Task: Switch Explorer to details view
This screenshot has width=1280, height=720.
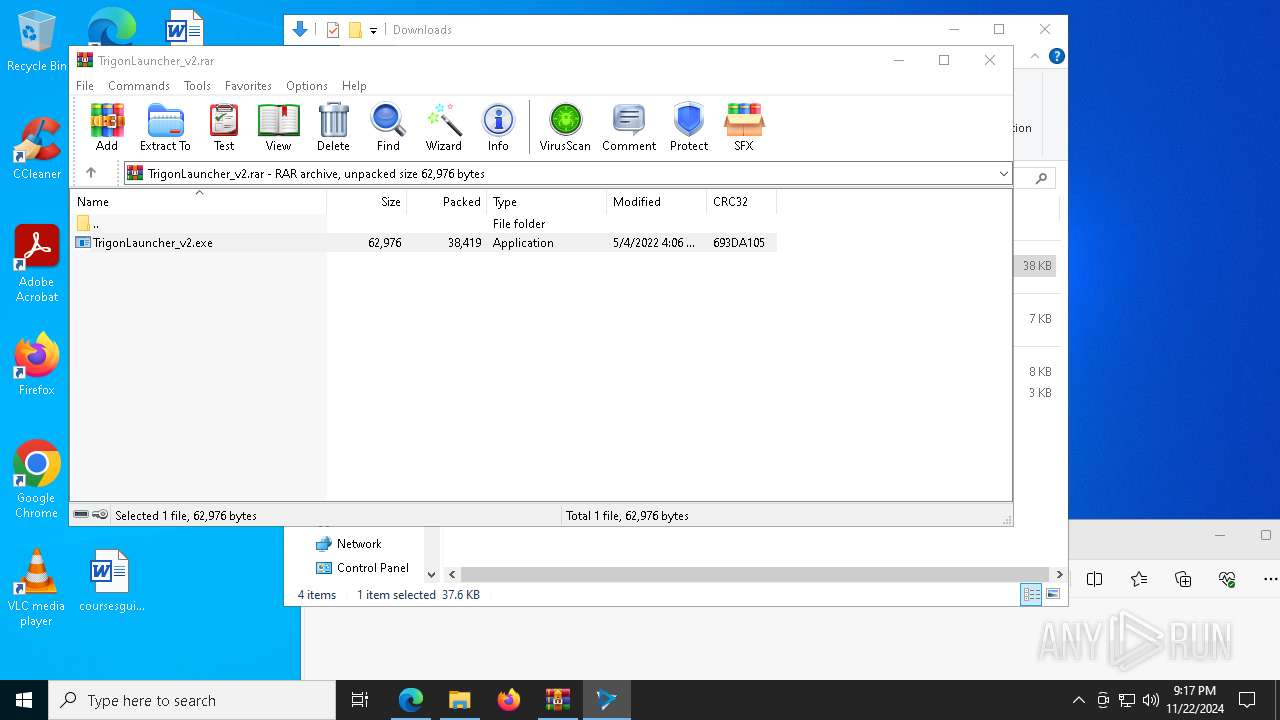Action: click(x=1031, y=595)
